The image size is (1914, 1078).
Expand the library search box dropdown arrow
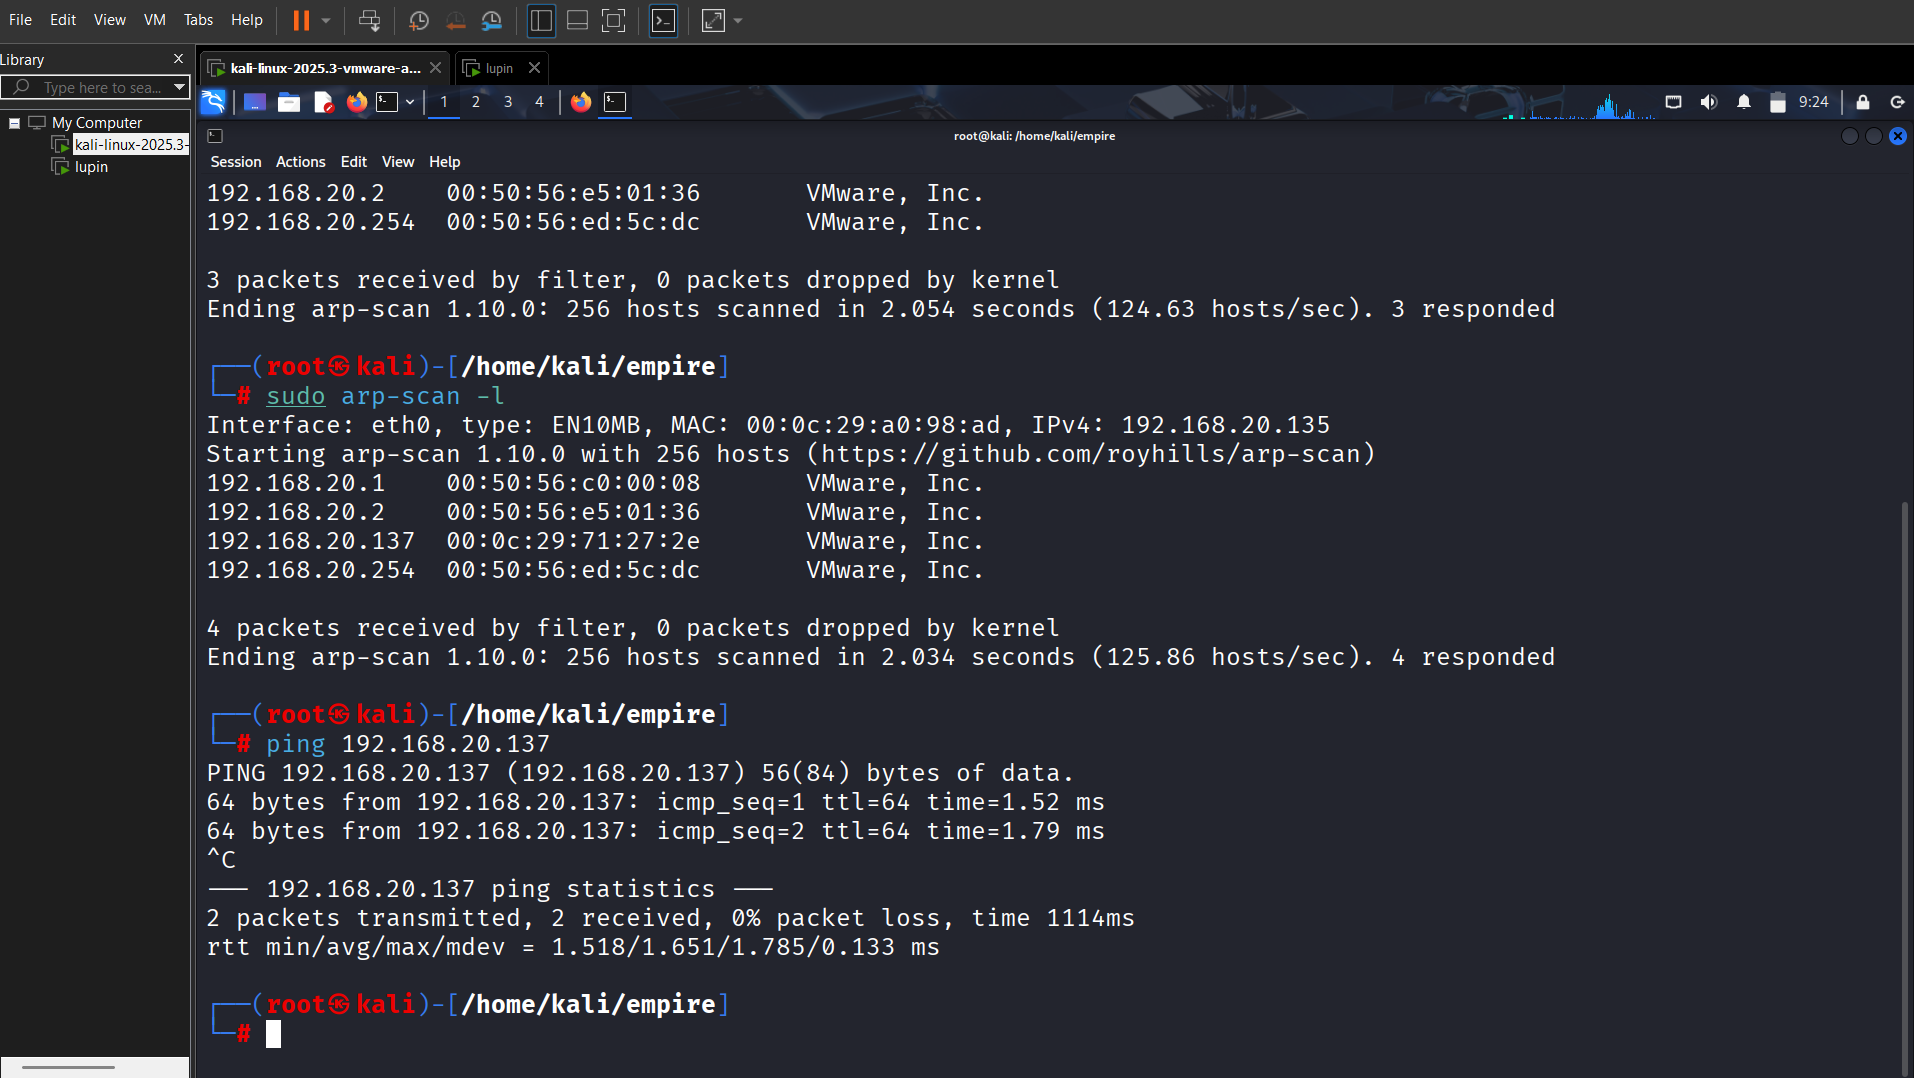coord(179,87)
